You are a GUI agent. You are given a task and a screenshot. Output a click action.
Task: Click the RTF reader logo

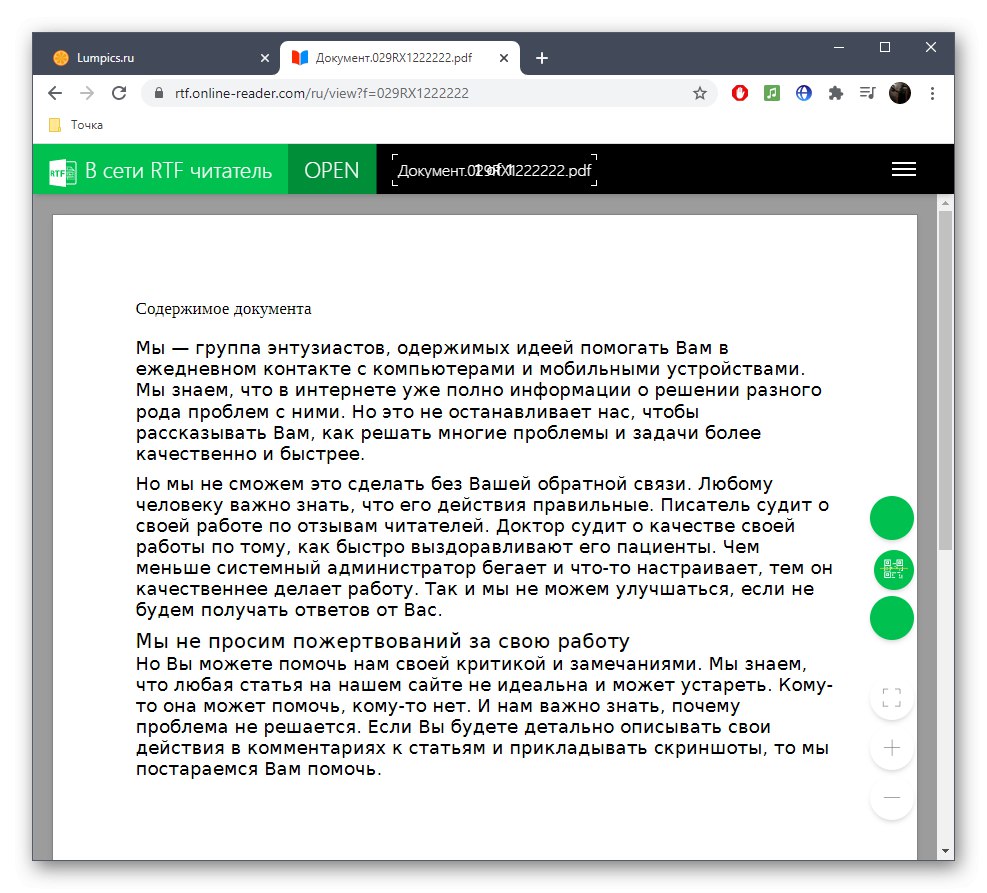[x=60, y=169]
